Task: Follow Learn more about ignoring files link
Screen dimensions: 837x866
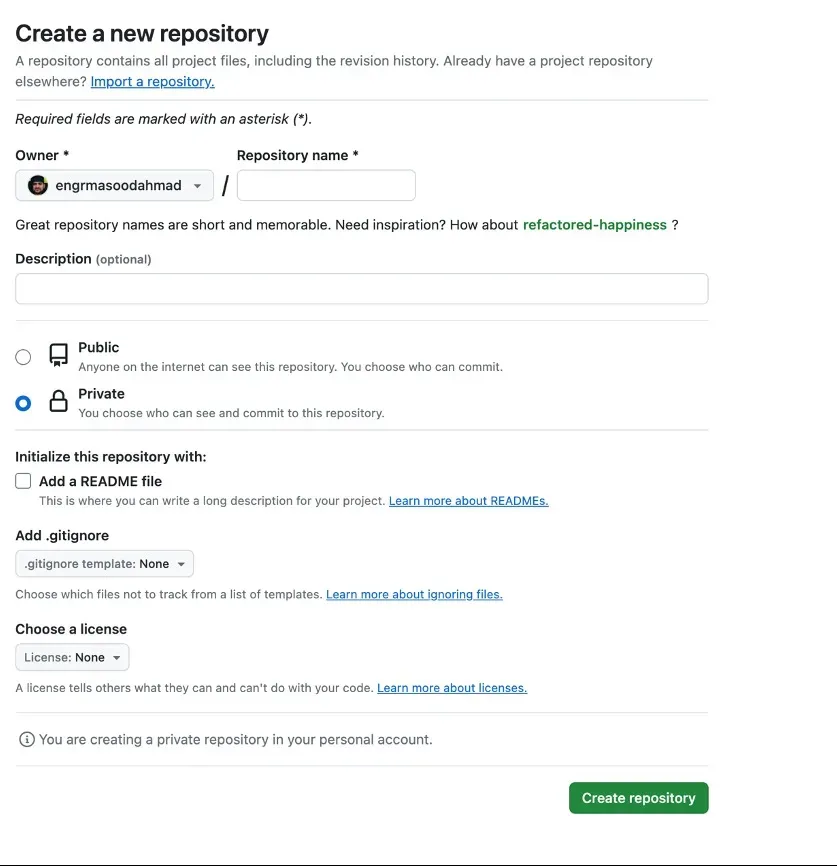Action: (414, 594)
